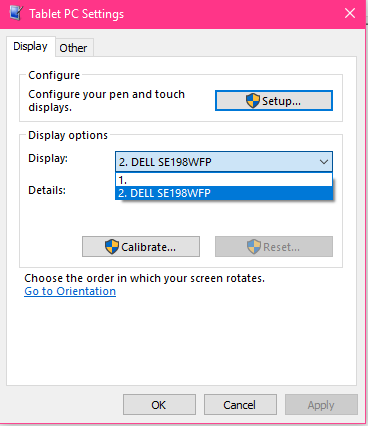The height and width of the screenshot is (426, 368).
Task: Click the greyed shield icon beside Reset
Action: click(x=254, y=247)
